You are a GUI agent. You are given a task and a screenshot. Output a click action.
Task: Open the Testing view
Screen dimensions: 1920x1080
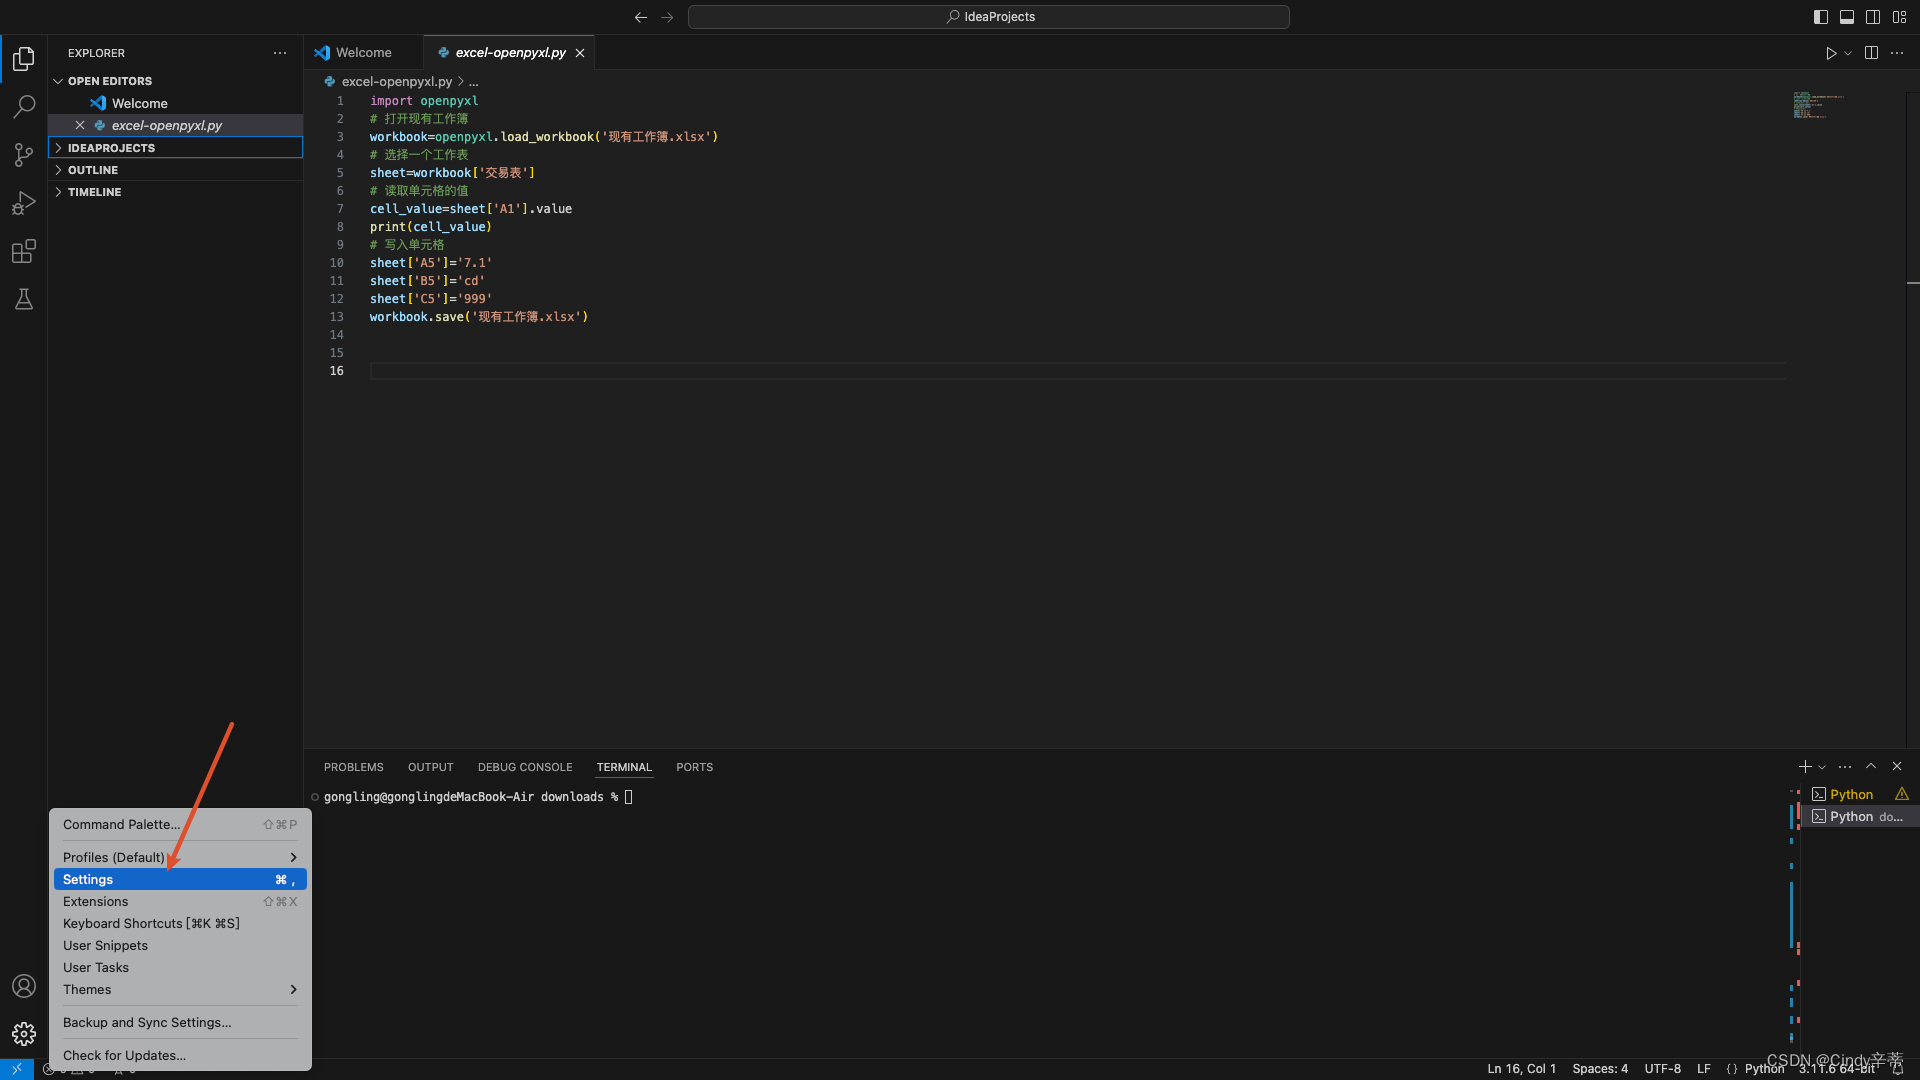[23, 299]
